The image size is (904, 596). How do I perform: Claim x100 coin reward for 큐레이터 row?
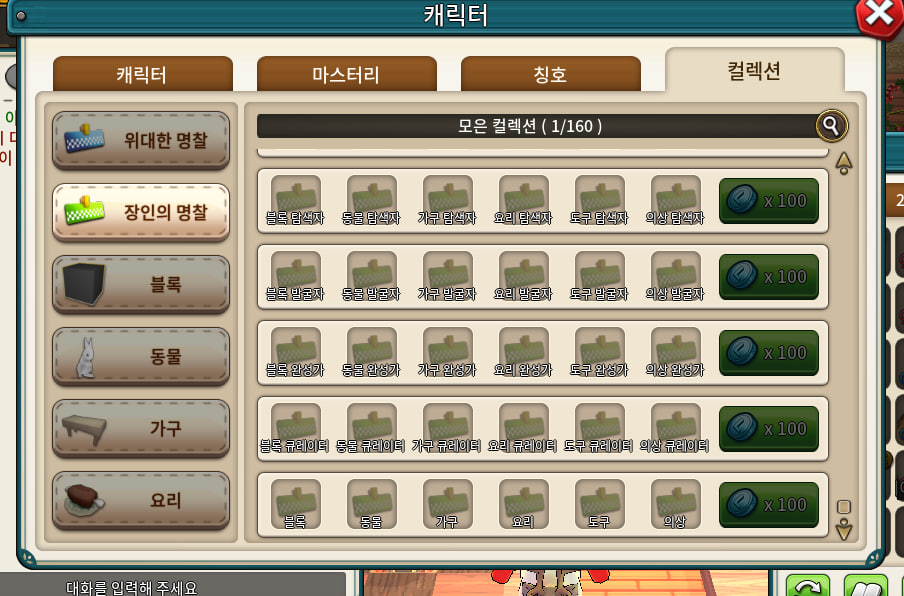[769, 429]
